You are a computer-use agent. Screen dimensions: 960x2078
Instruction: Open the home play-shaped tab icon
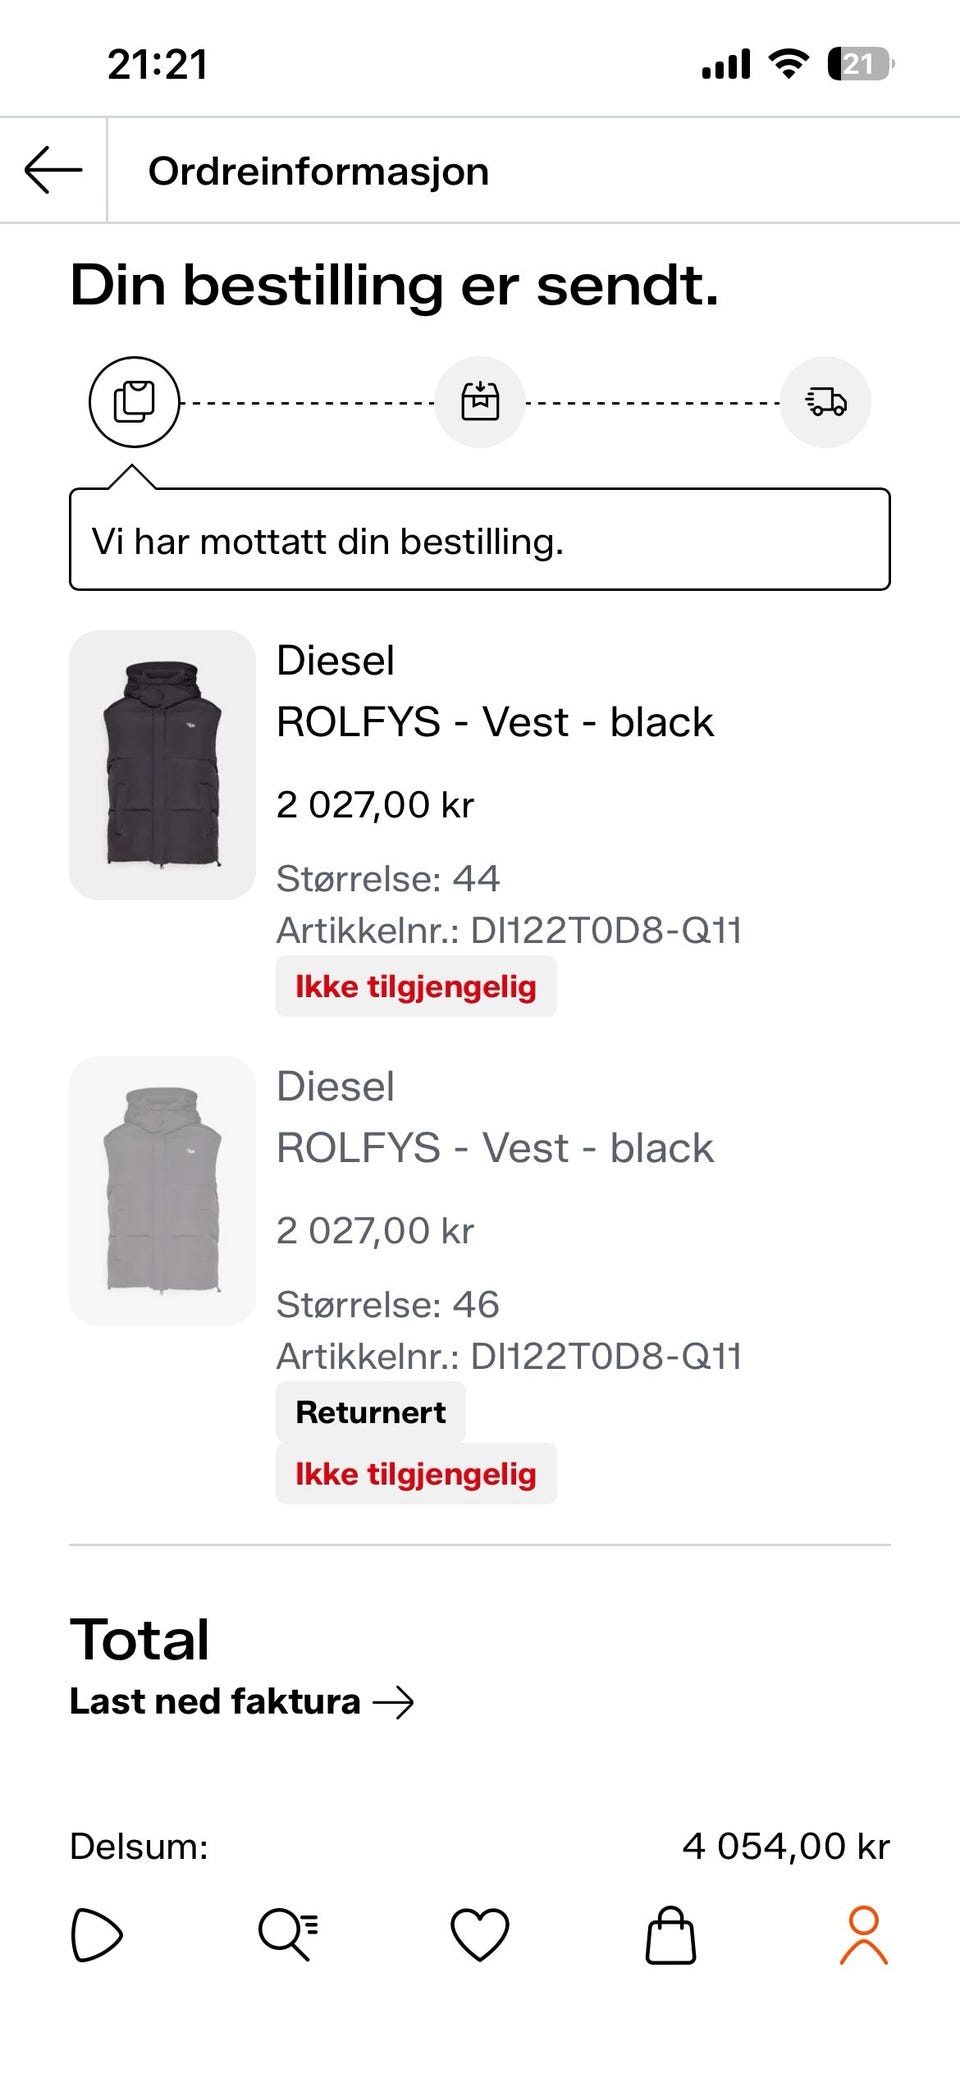click(x=97, y=1935)
